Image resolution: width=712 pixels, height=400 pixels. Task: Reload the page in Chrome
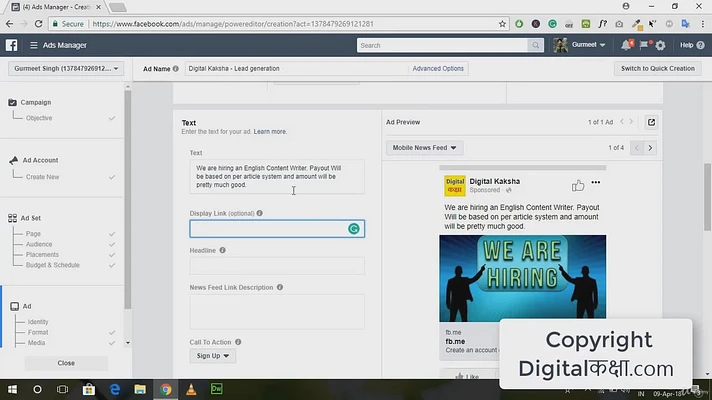(x=39, y=24)
